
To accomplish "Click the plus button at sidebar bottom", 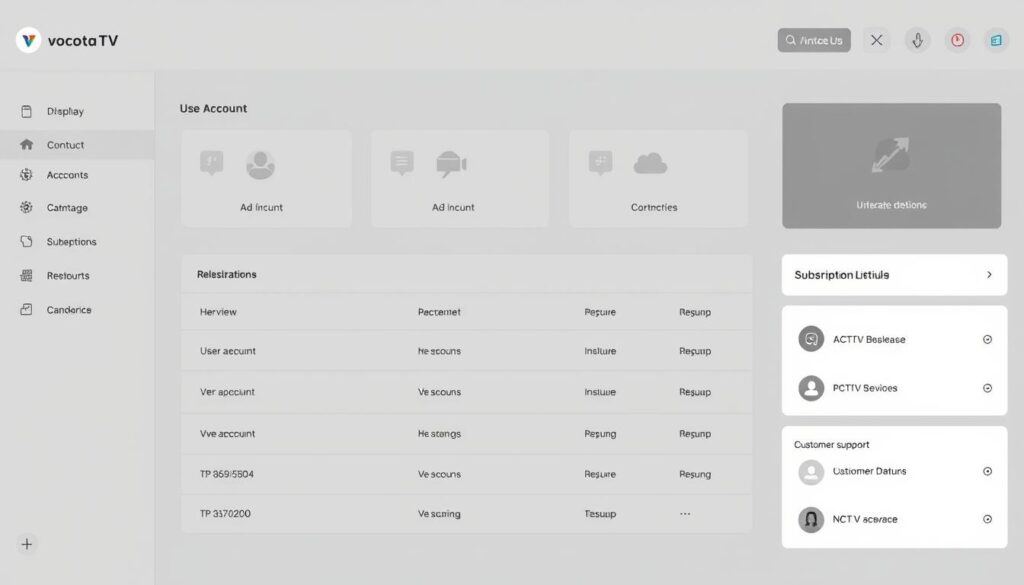I will (27, 544).
